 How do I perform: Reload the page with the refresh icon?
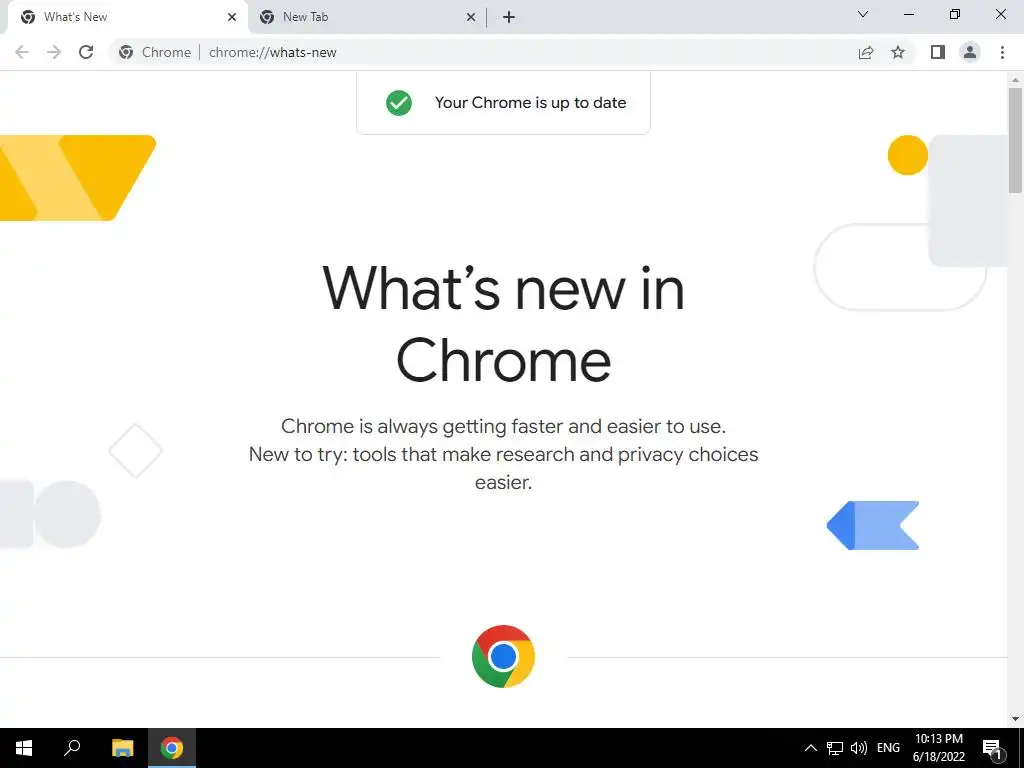(x=86, y=52)
